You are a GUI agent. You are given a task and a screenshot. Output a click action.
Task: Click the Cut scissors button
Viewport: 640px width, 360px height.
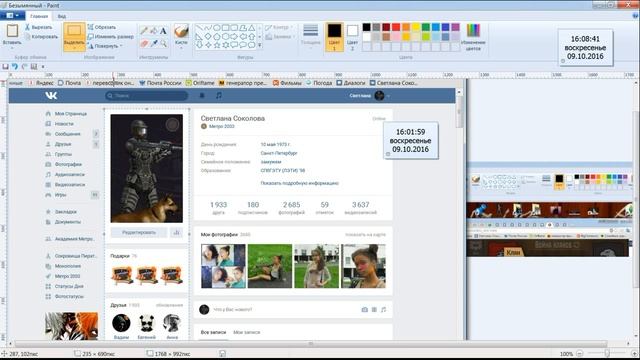[38, 27]
